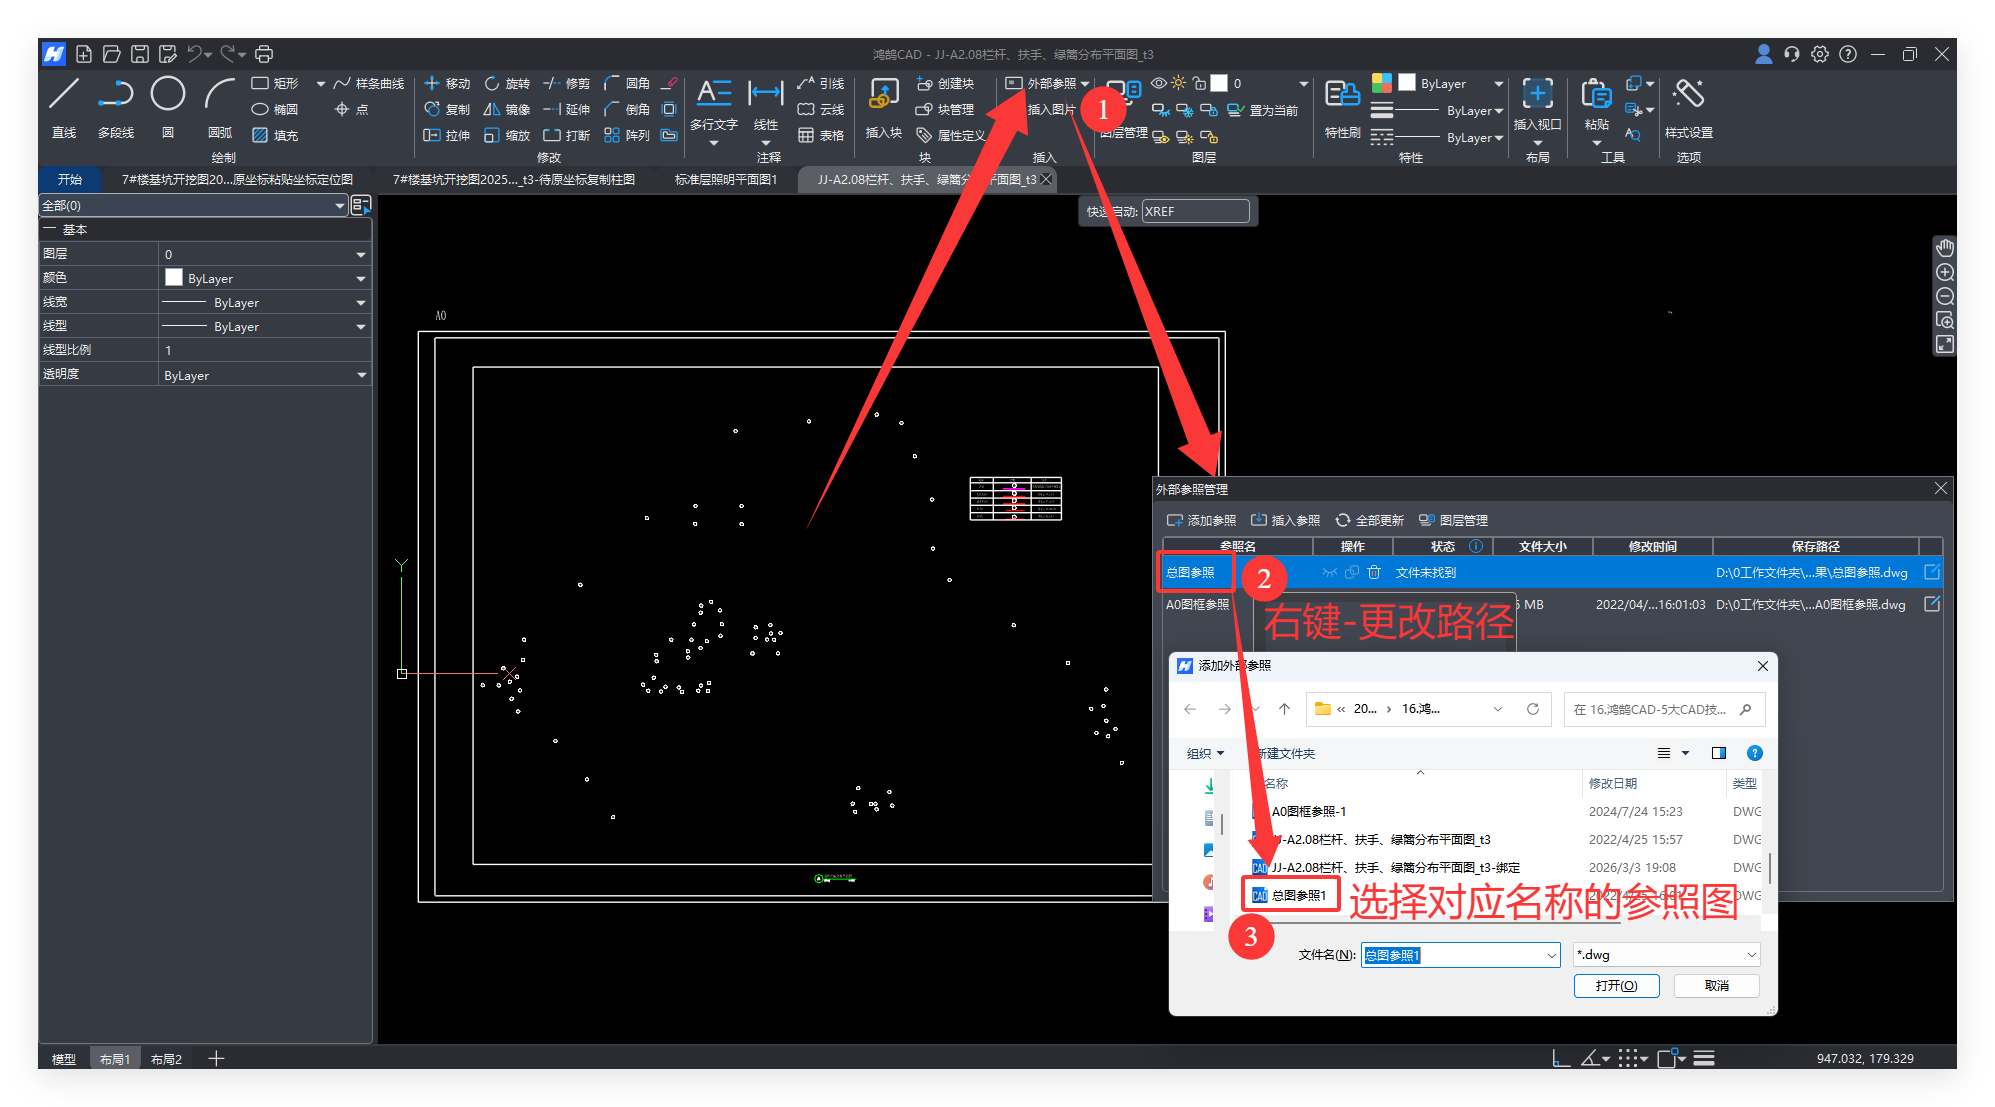Click the 文件名 input field
Image resolution: width=1995 pixels, height=1107 pixels.
(1458, 955)
